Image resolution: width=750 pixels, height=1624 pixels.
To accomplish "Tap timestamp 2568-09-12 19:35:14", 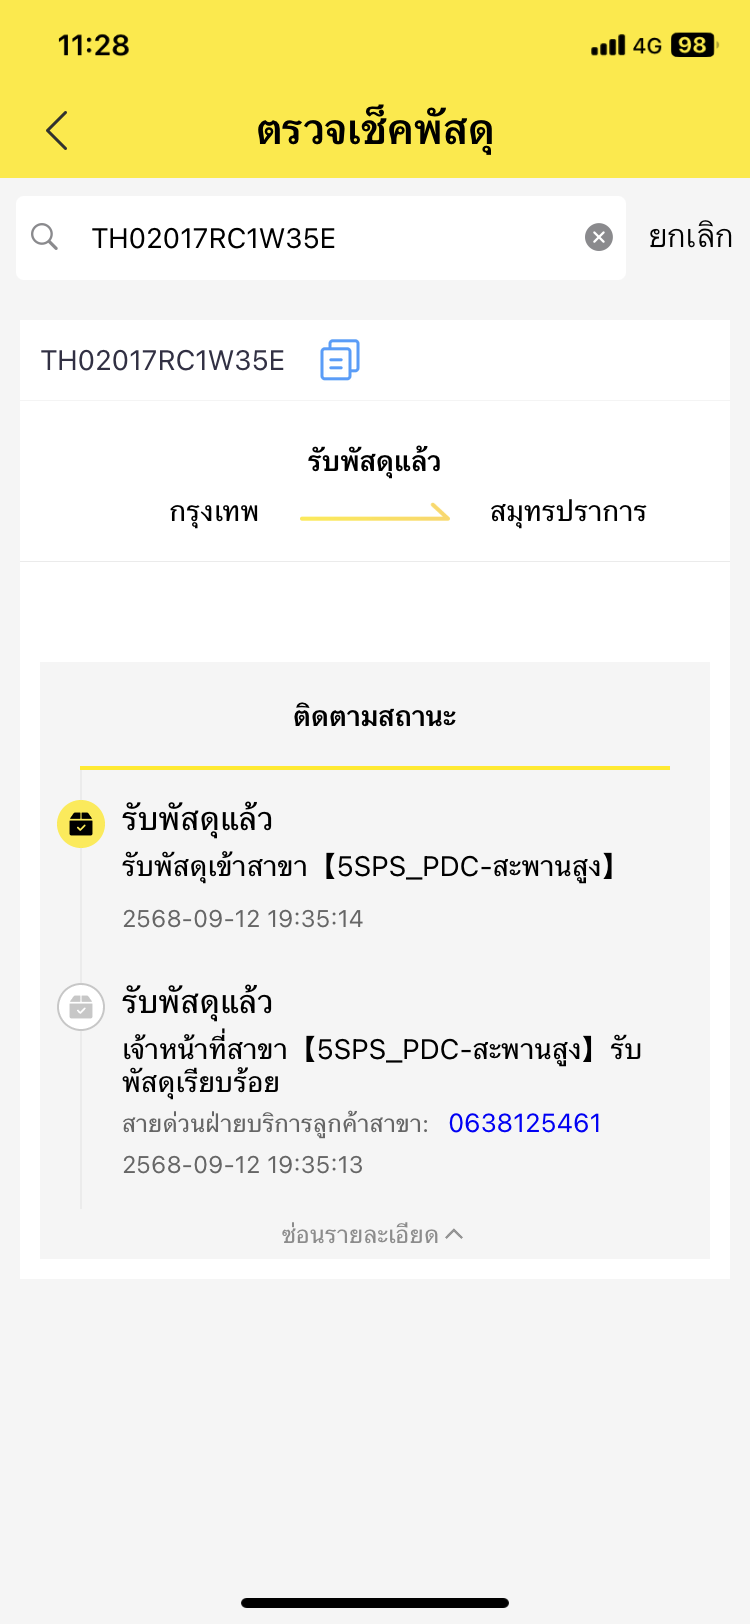I will click(242, 919).
